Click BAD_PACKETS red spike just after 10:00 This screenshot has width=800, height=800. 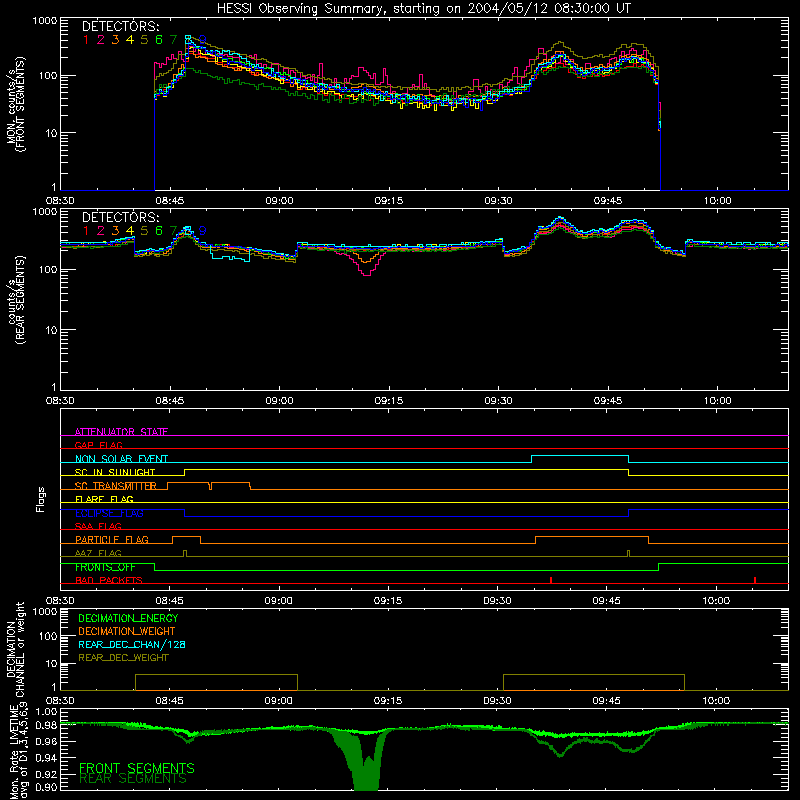click(x=755, y=580)
